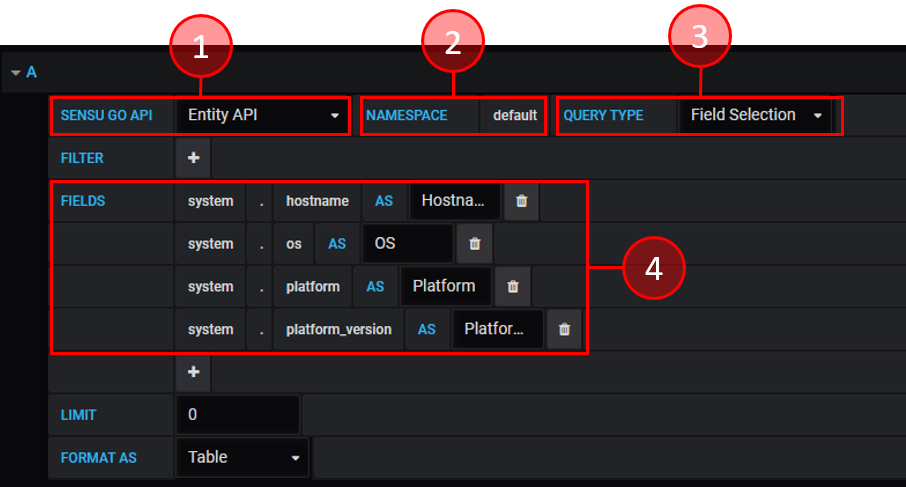Screen dimensions: 906x487
Task: Add a new field below FIELDS rows
Action: (193, 372)
